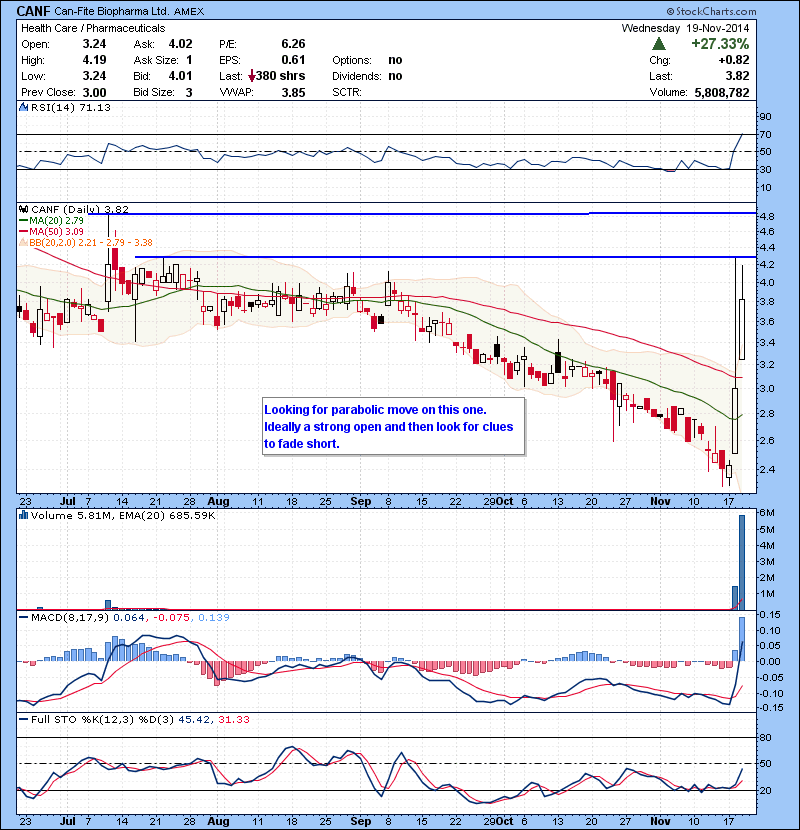The image size is (800, 830).
Task: Click the last white candlestick near 3.82
Action: click(x=742, y=329)
